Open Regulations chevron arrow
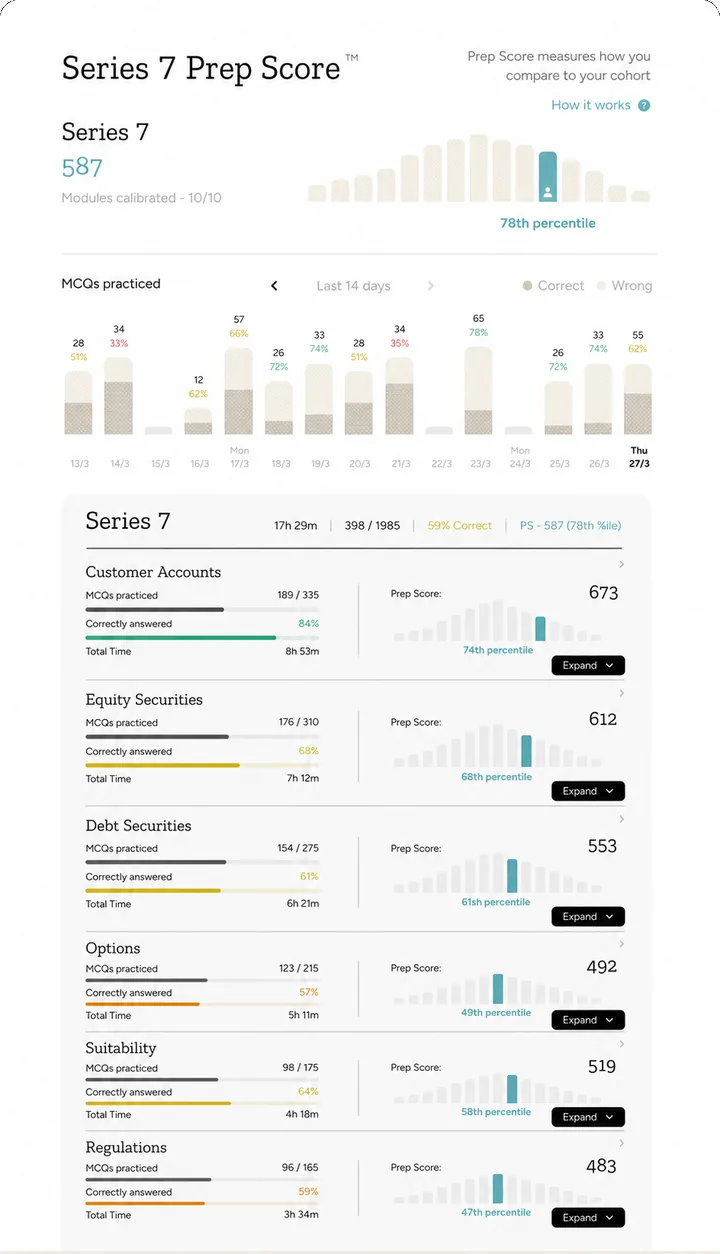Screen dimensions: 720x1254 tap(622, 1142)
